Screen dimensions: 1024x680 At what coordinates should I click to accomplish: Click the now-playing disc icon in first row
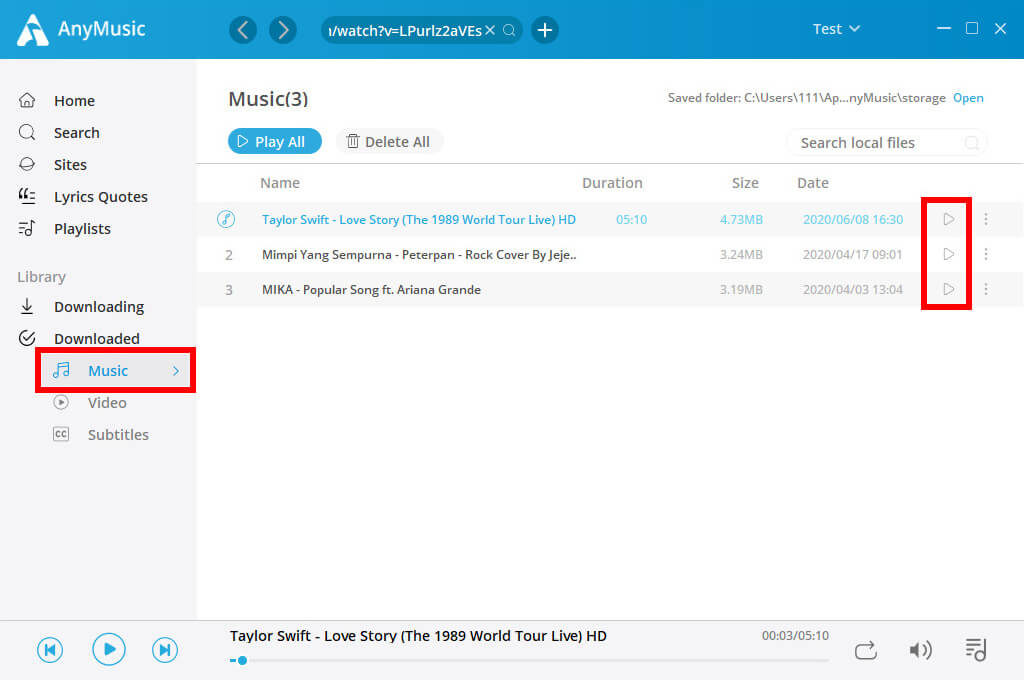(x=226, y=219)
